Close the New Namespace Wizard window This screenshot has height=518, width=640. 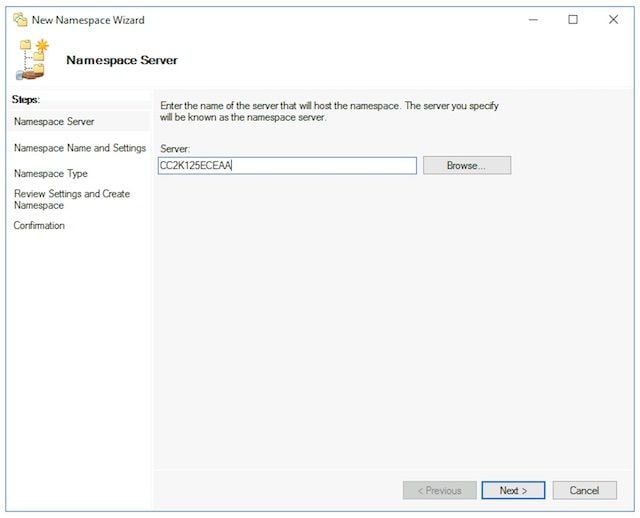(613, 20)
